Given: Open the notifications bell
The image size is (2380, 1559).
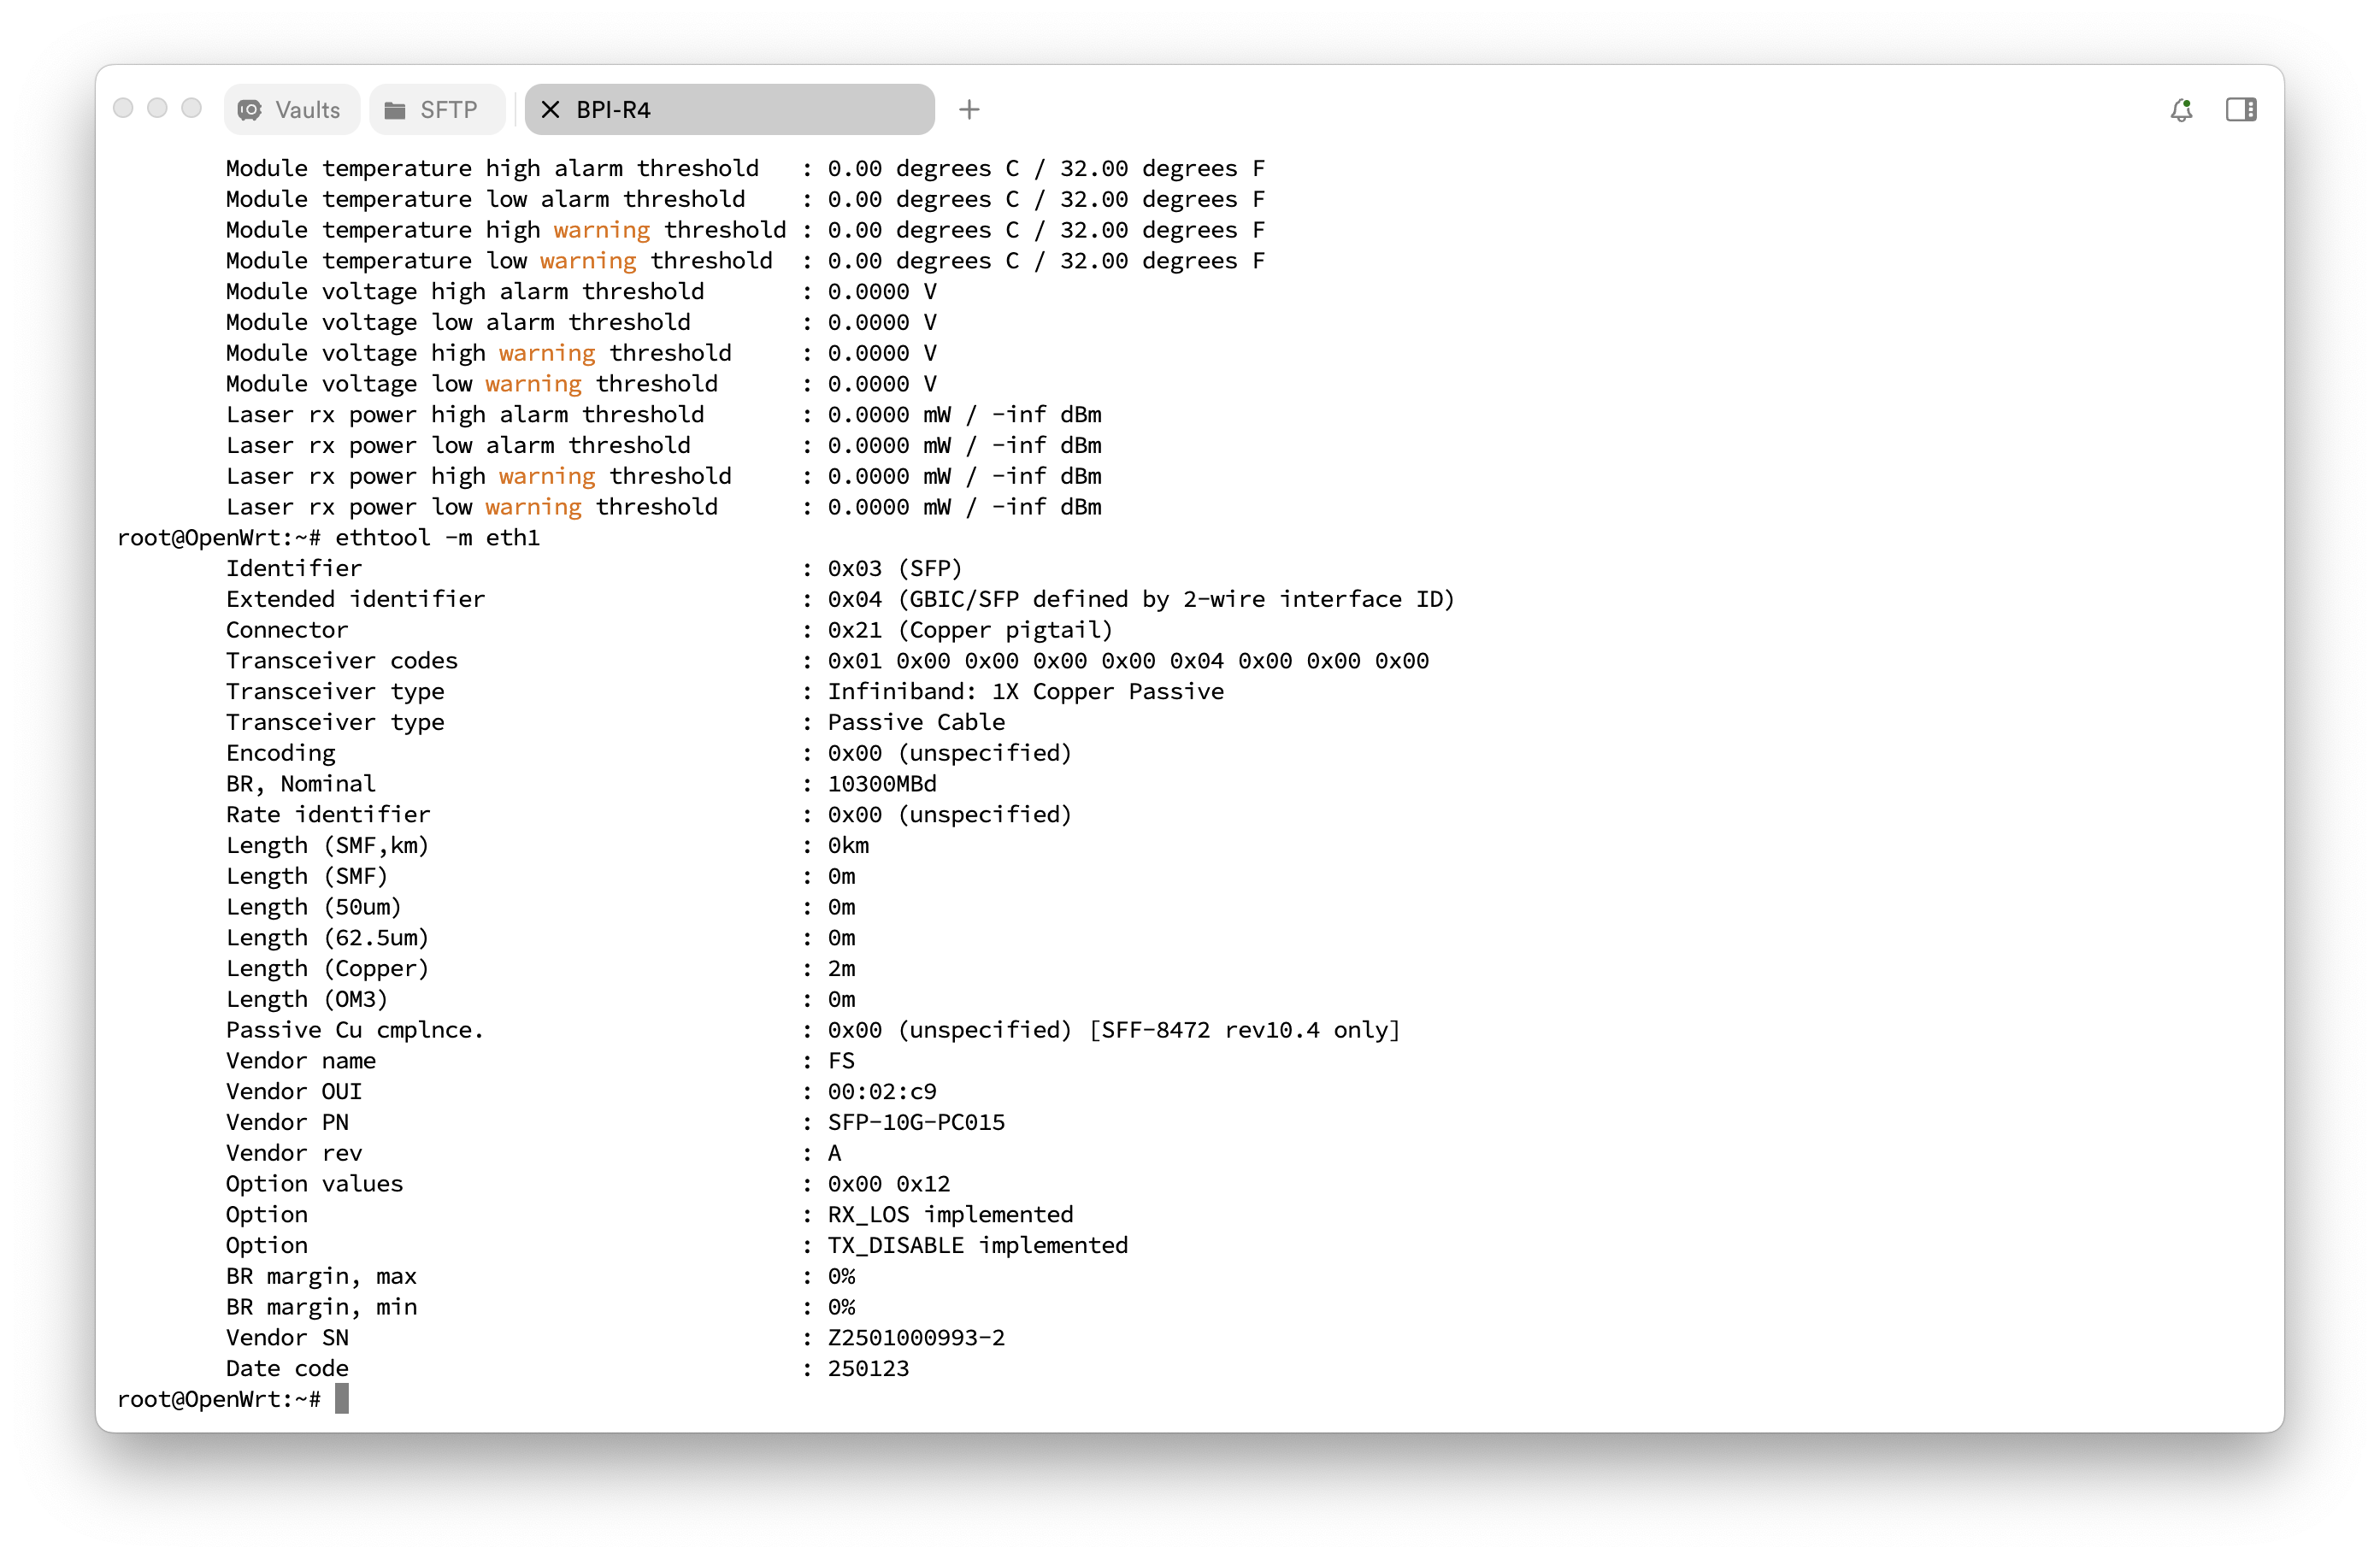Looking at the screenshot, I should tap(2181, 110).
